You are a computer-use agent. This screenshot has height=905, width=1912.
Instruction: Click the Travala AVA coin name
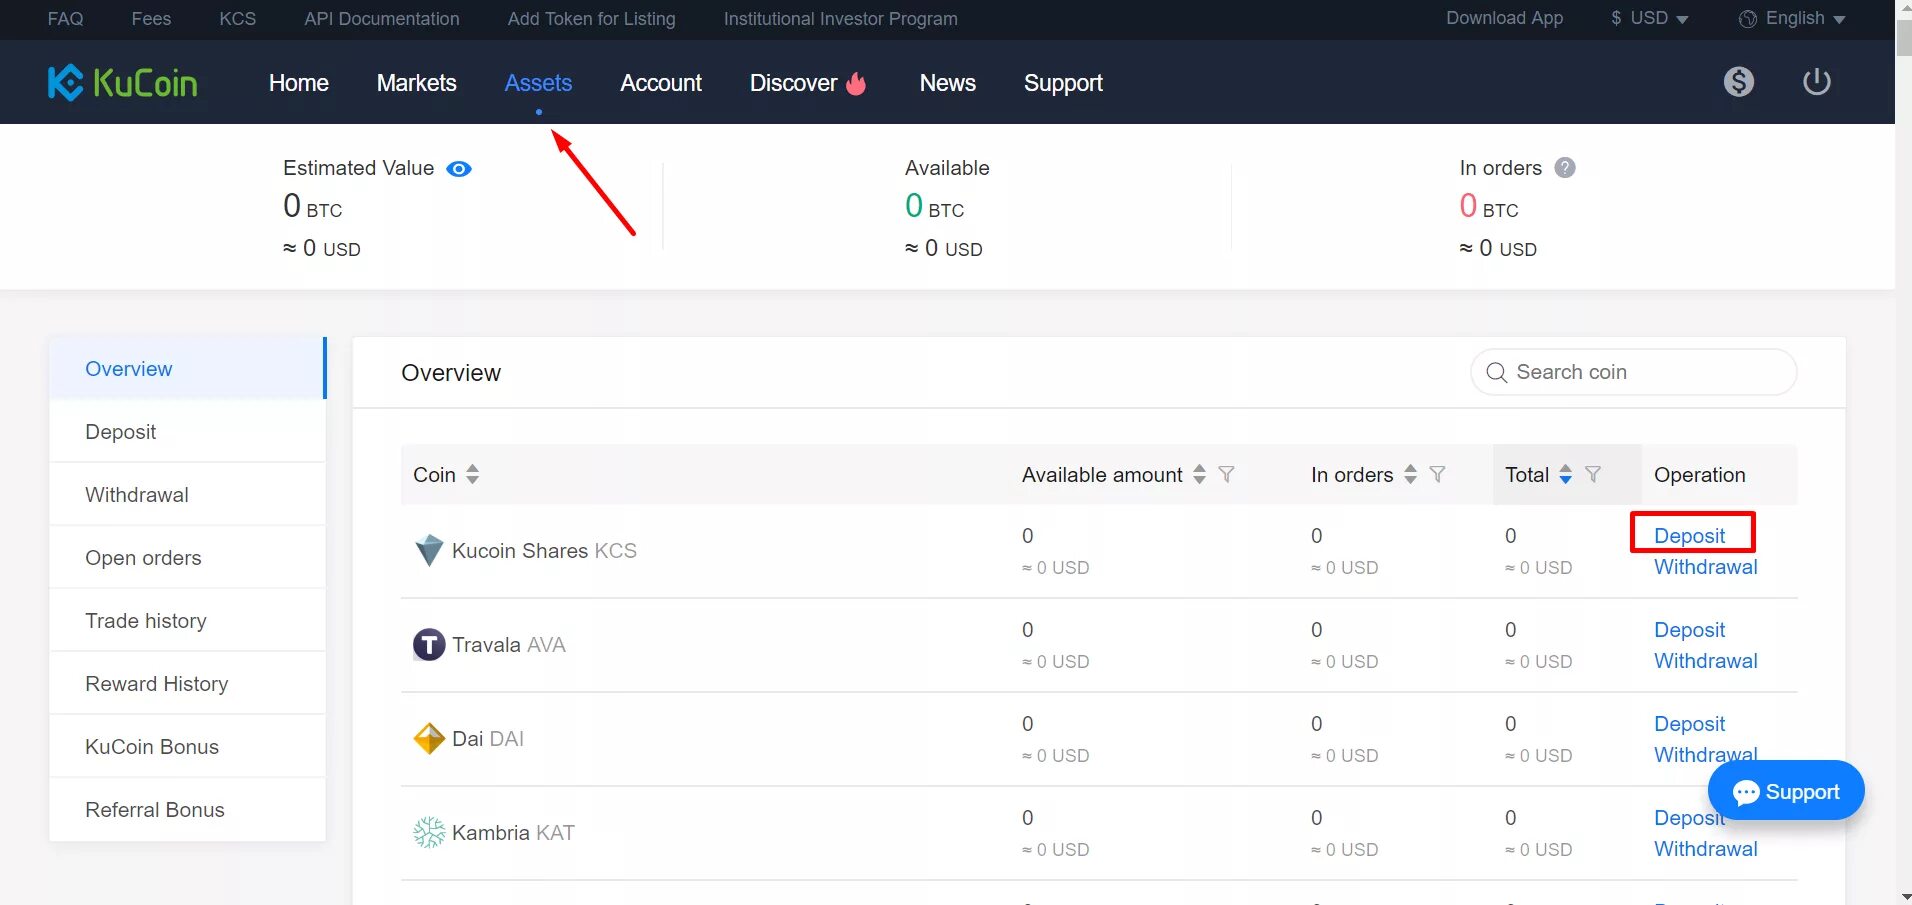[509, 645]
